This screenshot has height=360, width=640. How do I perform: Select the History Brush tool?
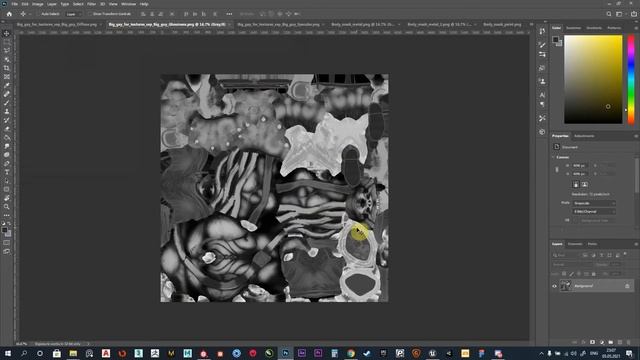(x=7, y=120)
